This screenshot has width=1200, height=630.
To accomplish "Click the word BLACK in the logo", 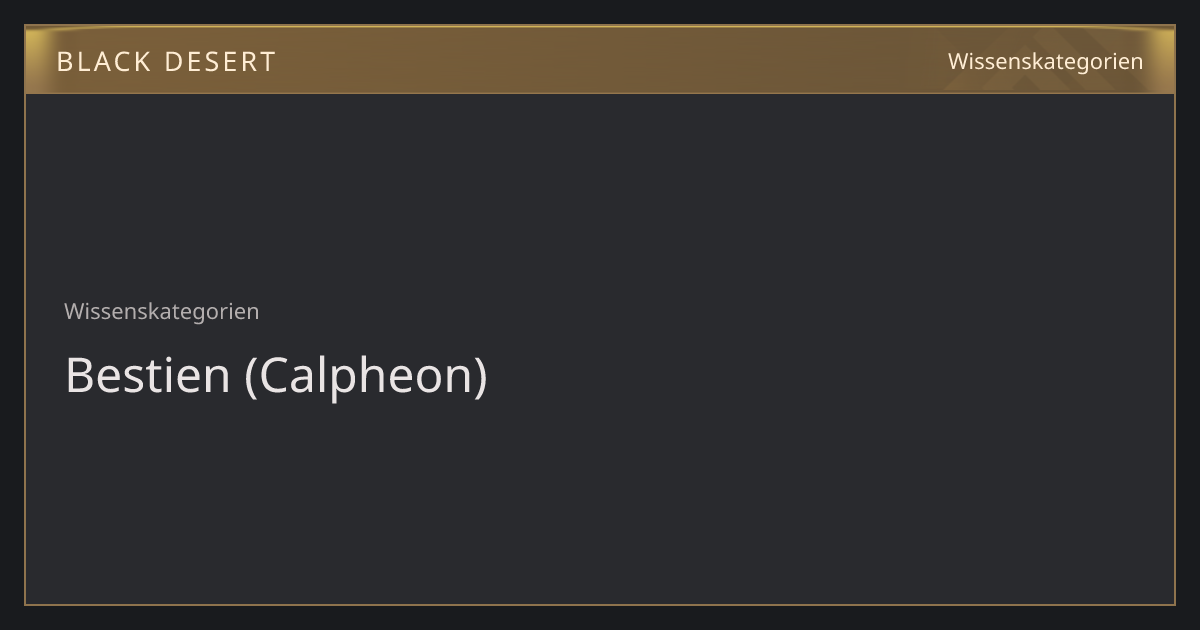I will pos(103,62).
